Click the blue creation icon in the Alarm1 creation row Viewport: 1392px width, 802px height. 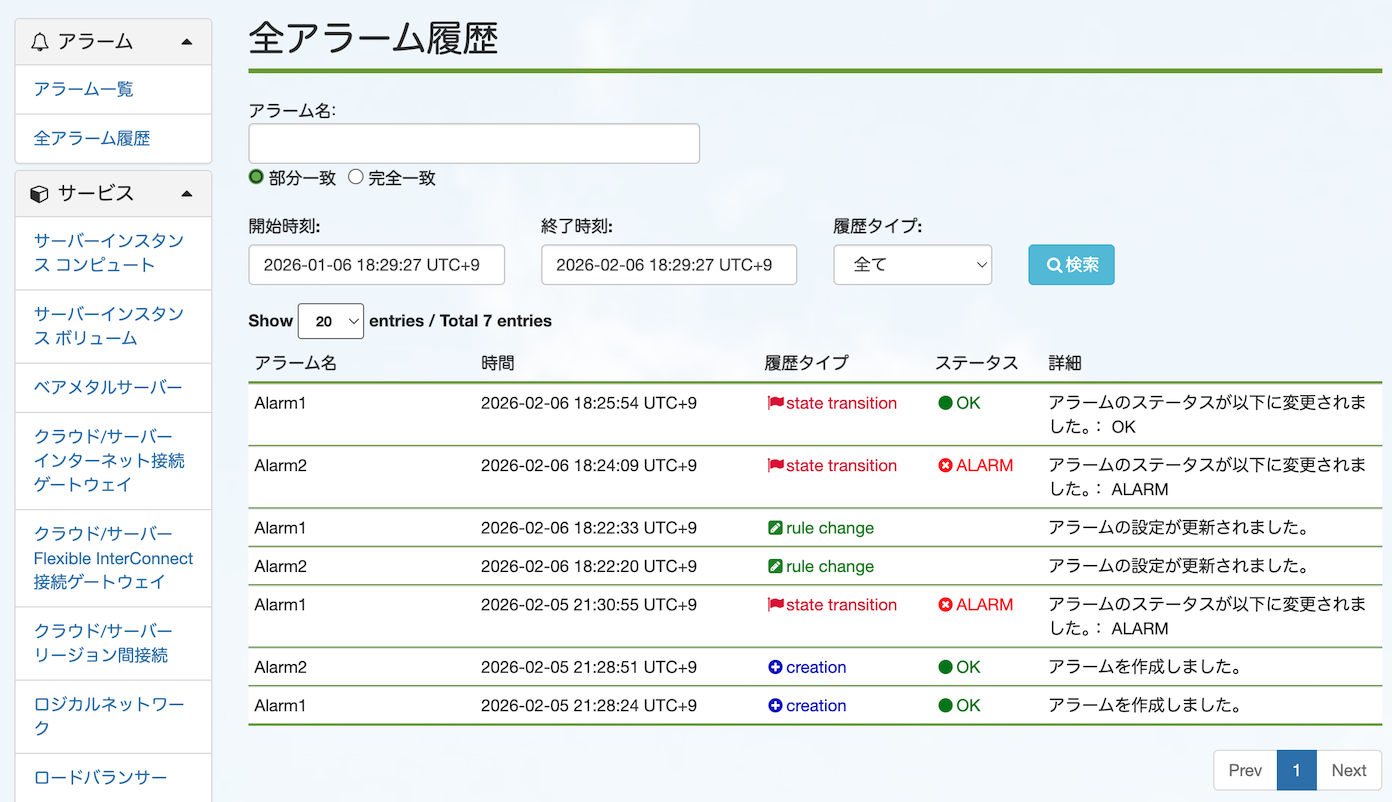tap(777, 705)
